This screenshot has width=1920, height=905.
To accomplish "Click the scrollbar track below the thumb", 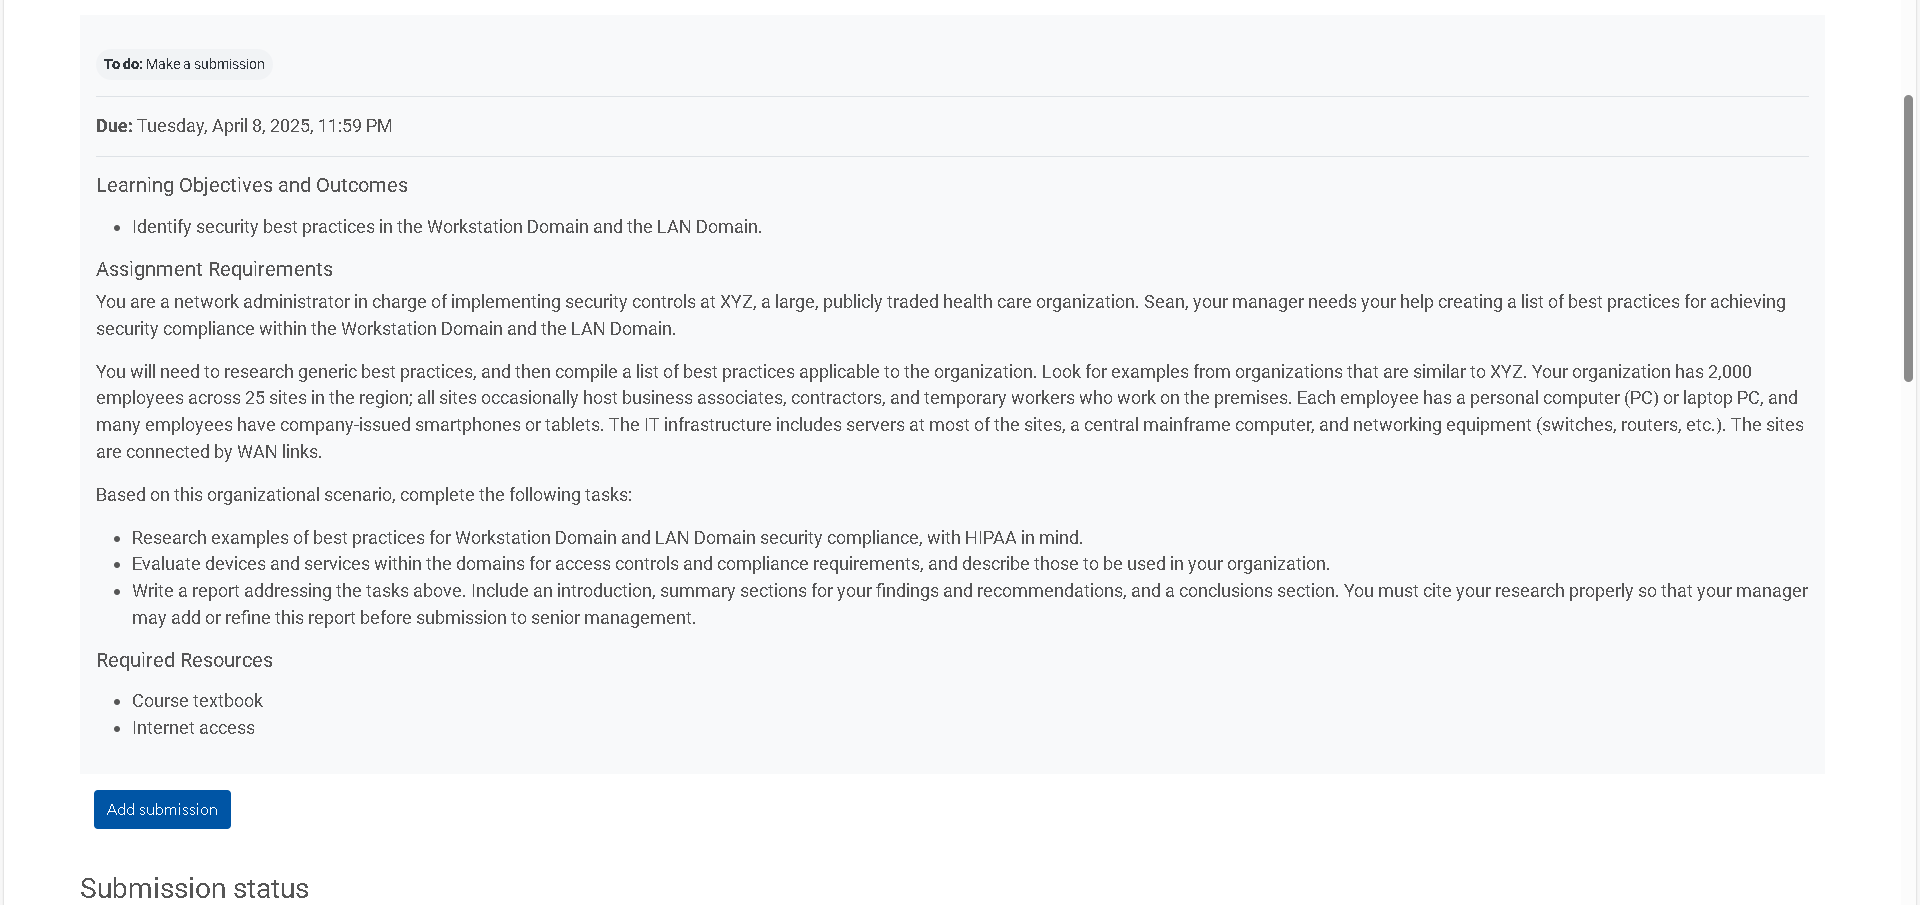I will 1908,640.
